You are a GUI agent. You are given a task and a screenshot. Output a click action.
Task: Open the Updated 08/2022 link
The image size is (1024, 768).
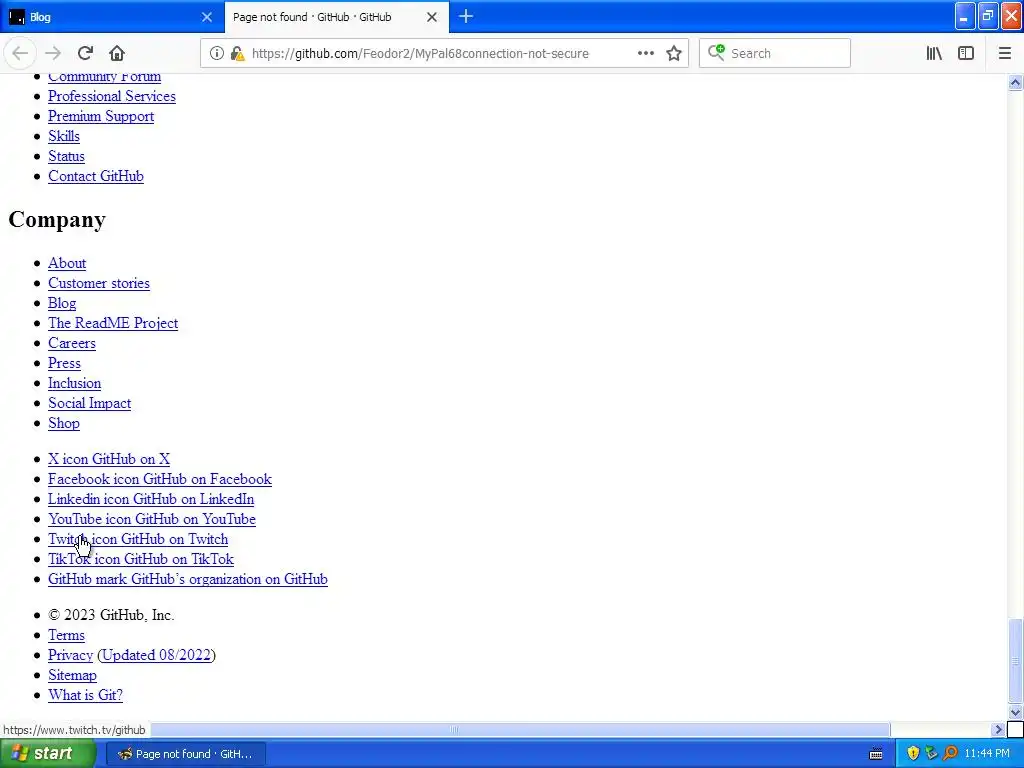pos(156,655)
